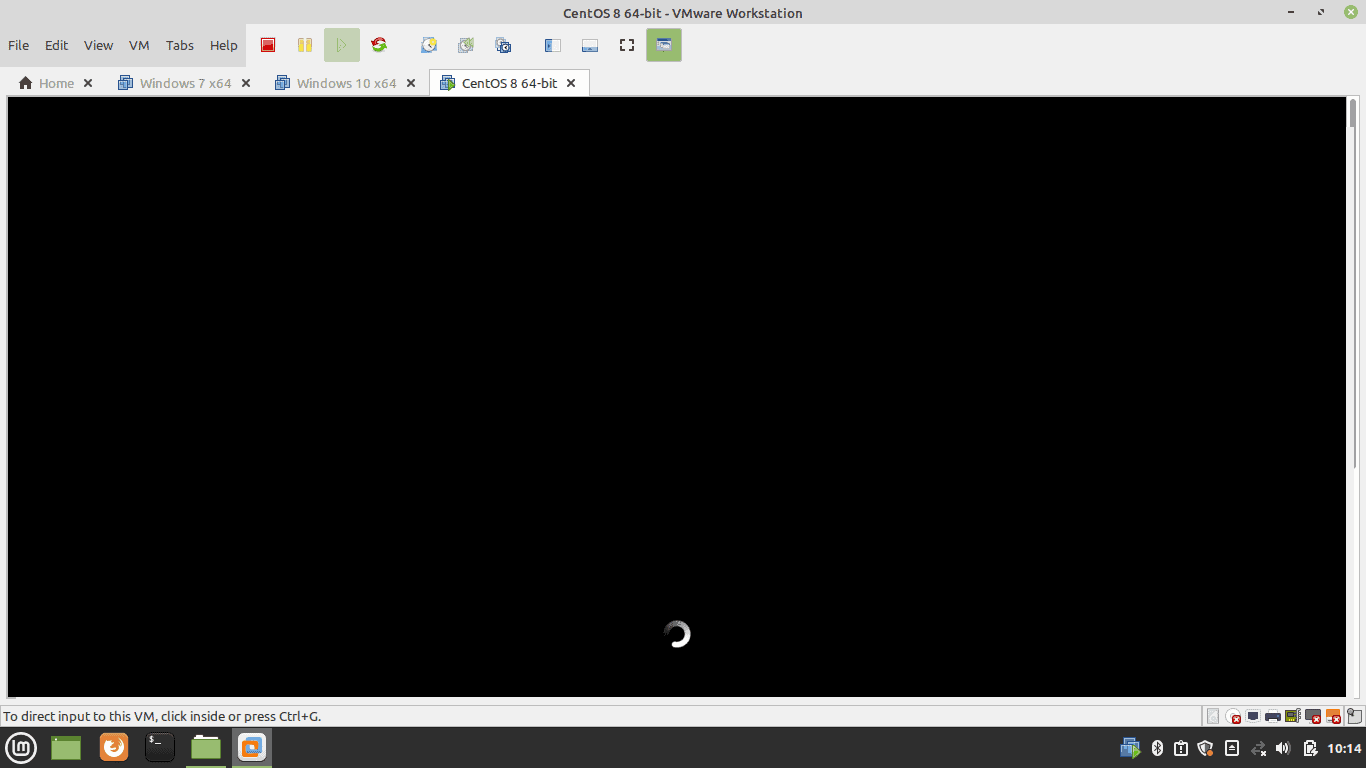
Task: Click the 10:14 clock in the panel
Action: point(1345,748)
